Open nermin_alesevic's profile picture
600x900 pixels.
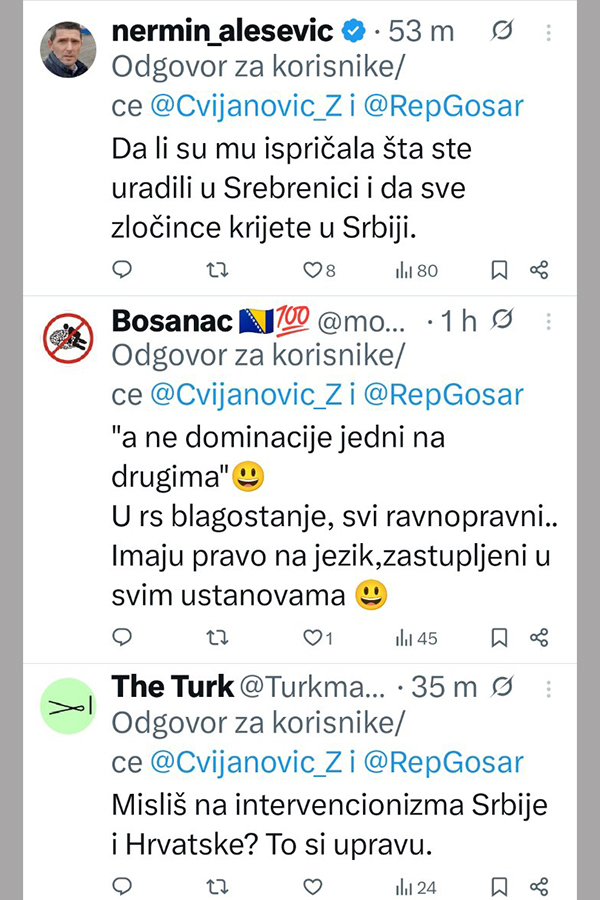coord(69,49)
